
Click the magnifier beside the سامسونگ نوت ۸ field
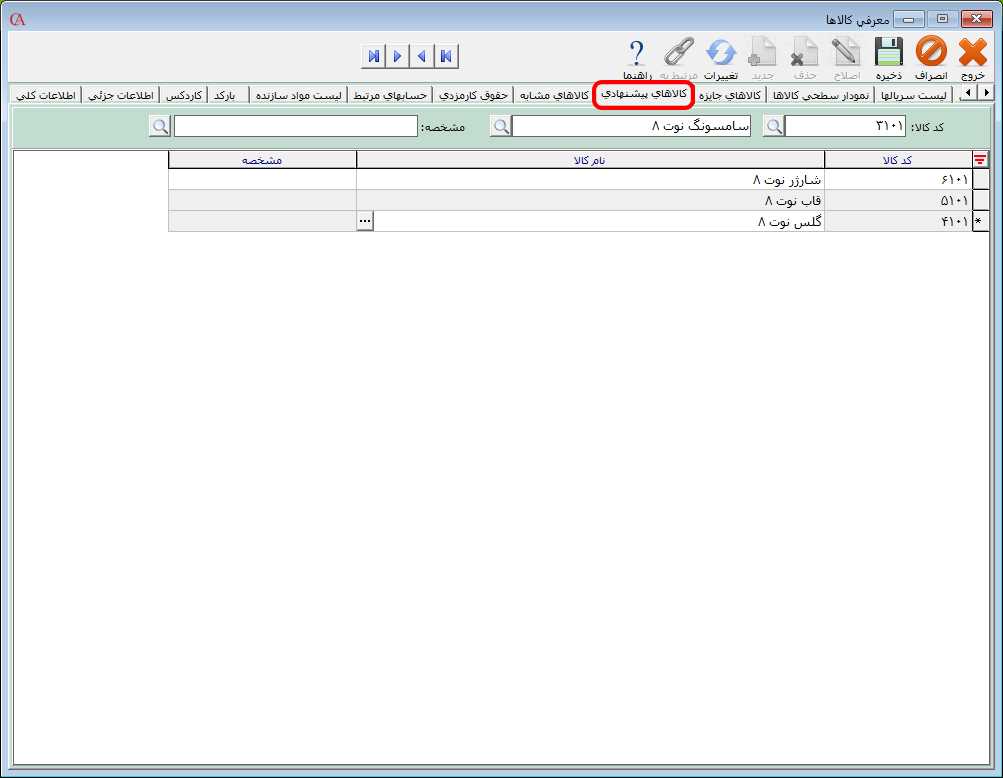(501, 126)
